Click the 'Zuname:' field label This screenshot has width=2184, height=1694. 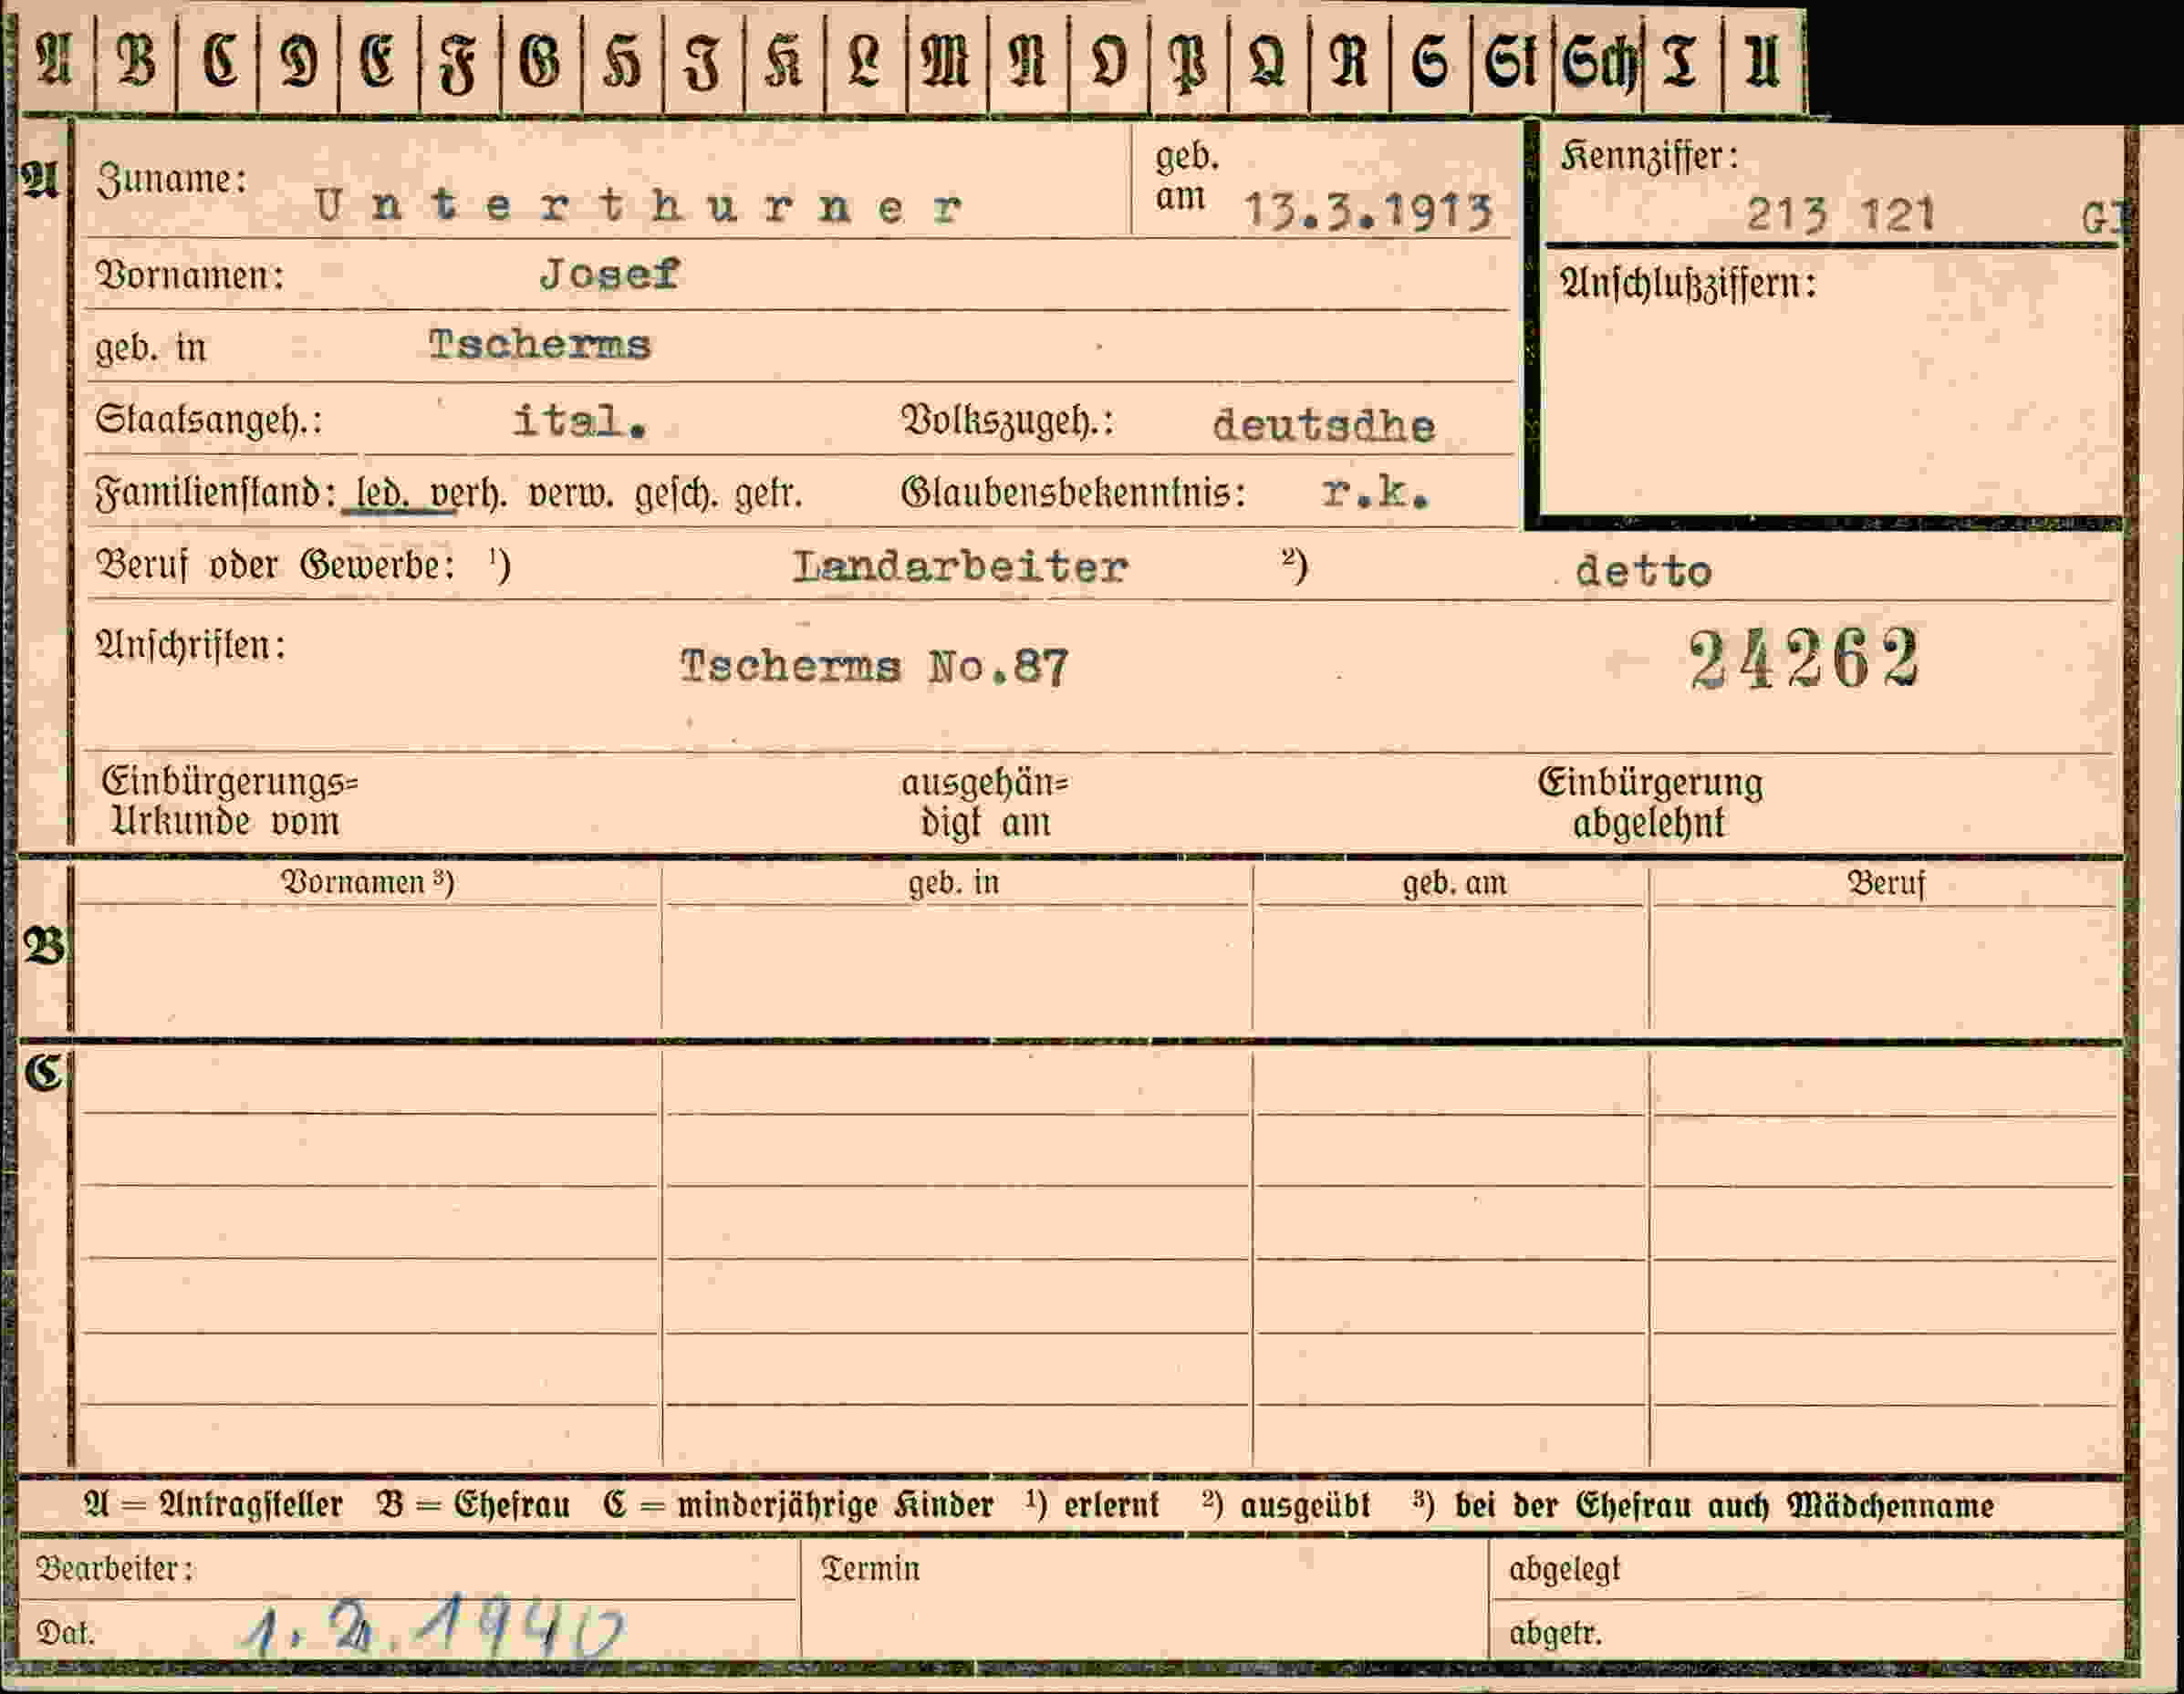171,179
